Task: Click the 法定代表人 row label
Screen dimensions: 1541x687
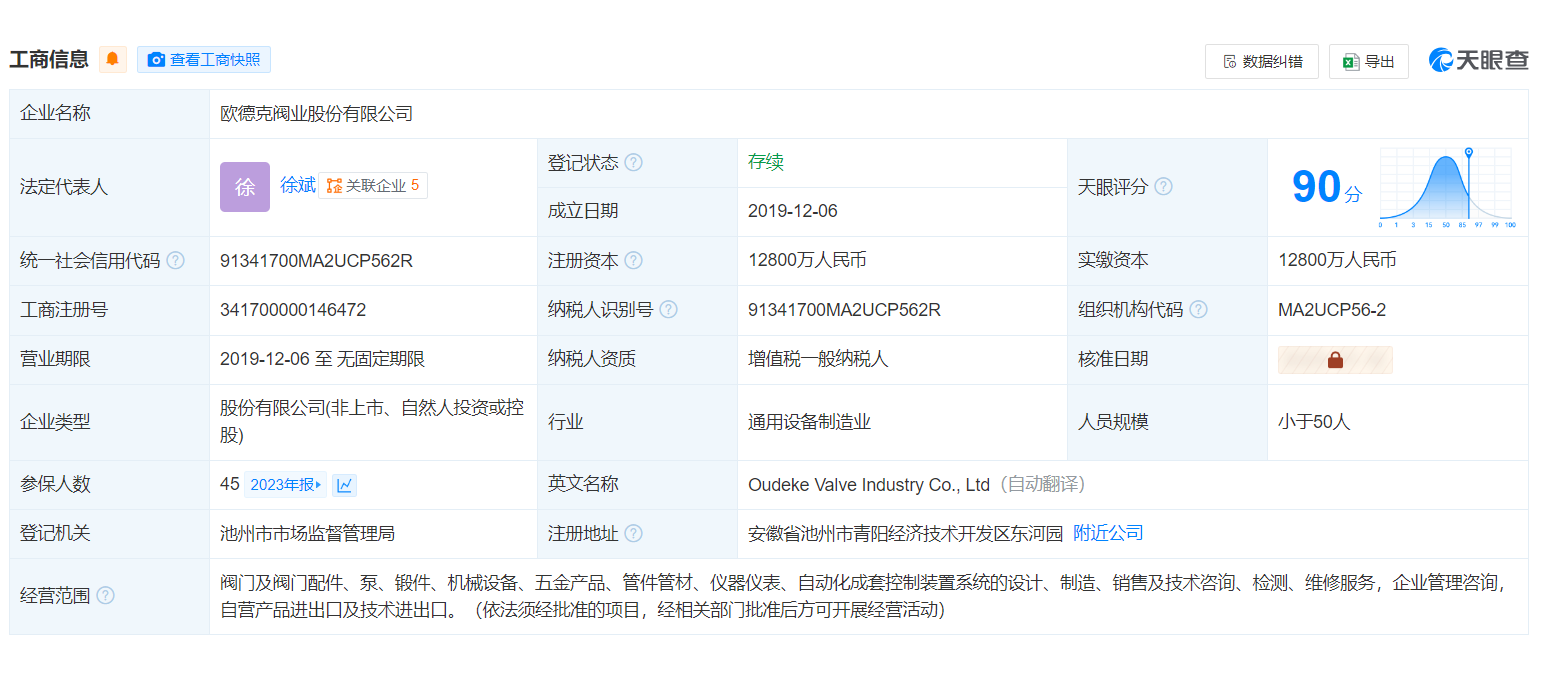Action: click(x=64, y=187)
